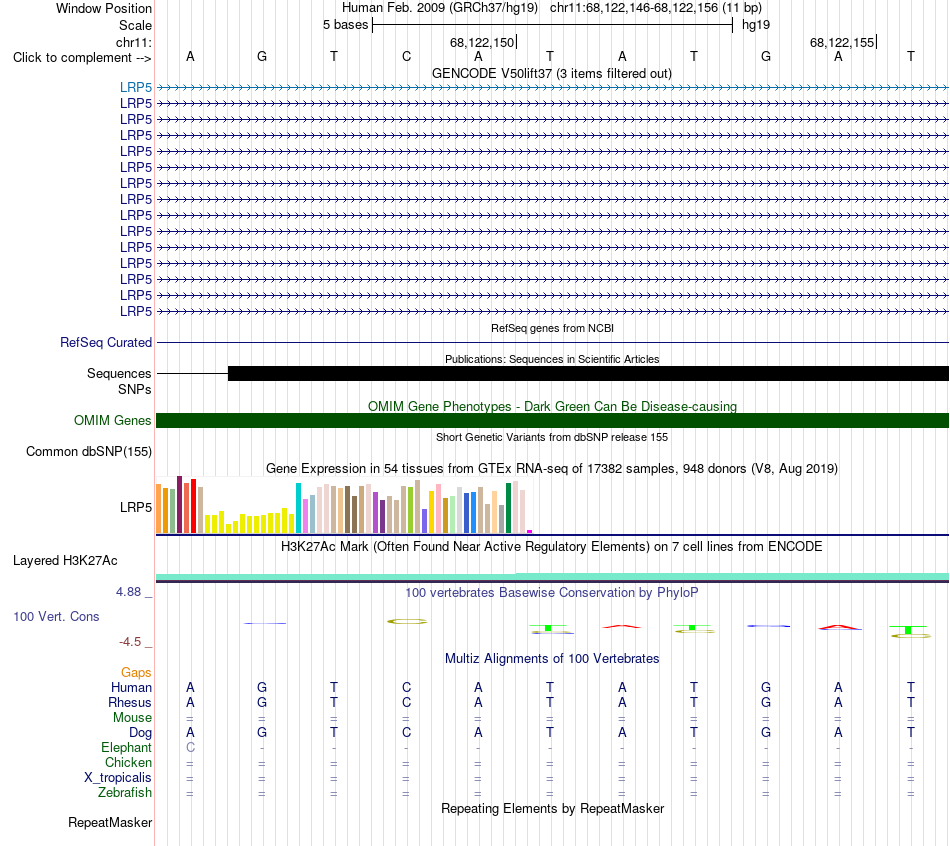Click the LRP5 label beside the GTEx bar chart
The image size is (950, 846).
pos(136,507)
